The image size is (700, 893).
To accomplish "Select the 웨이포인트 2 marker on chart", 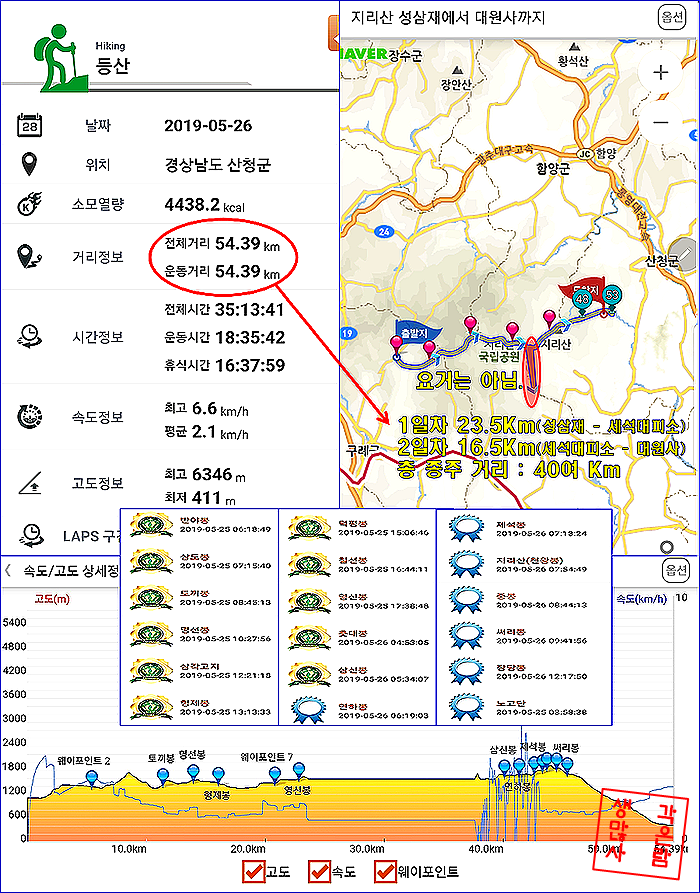I will click(x=92, y=777).
